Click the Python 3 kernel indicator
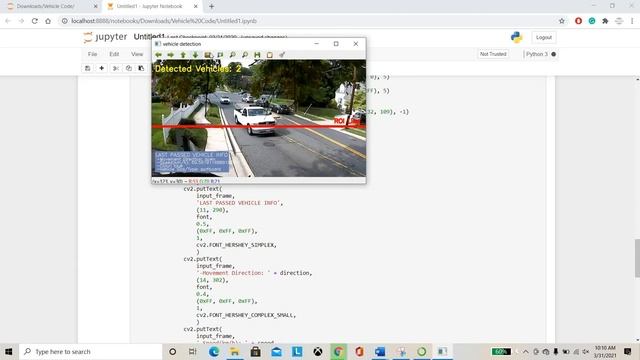The height and width of the screenshot is (360, 640). click(540, 54)
